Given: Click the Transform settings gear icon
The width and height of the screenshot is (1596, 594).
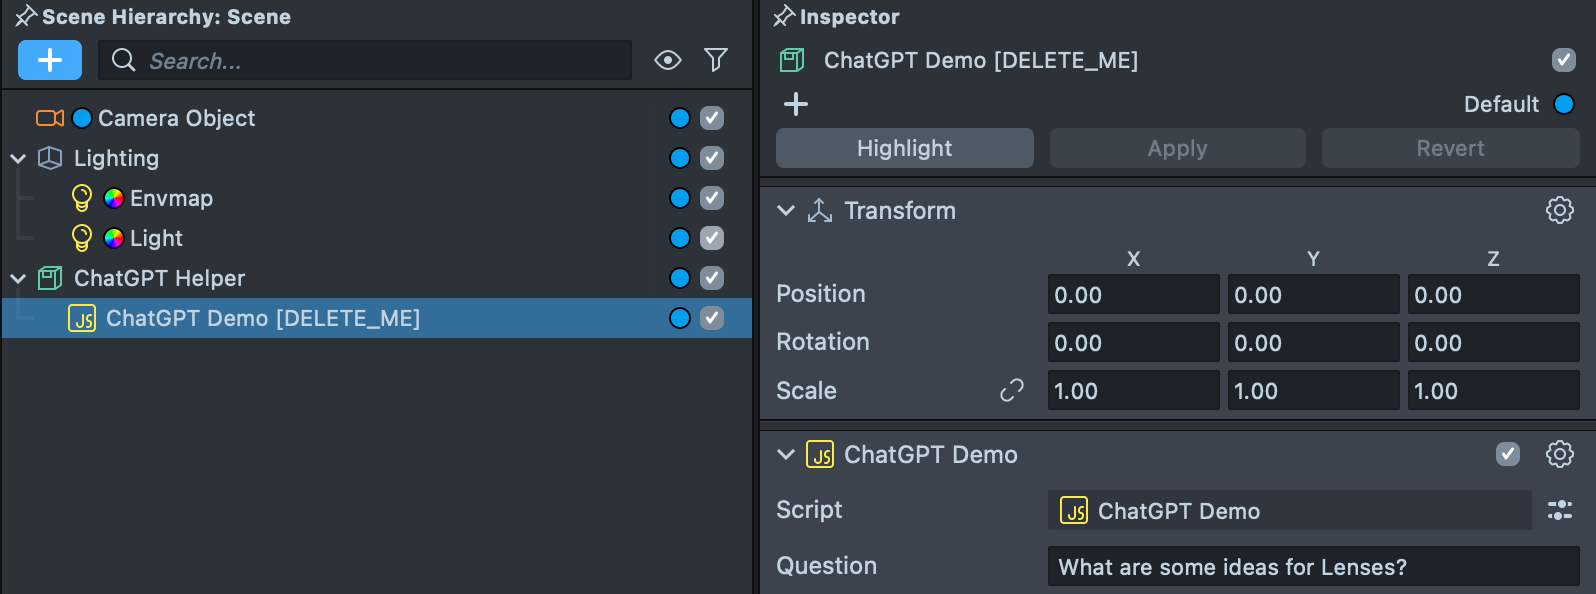Looking at the screenshot, I should point(1560,210).
